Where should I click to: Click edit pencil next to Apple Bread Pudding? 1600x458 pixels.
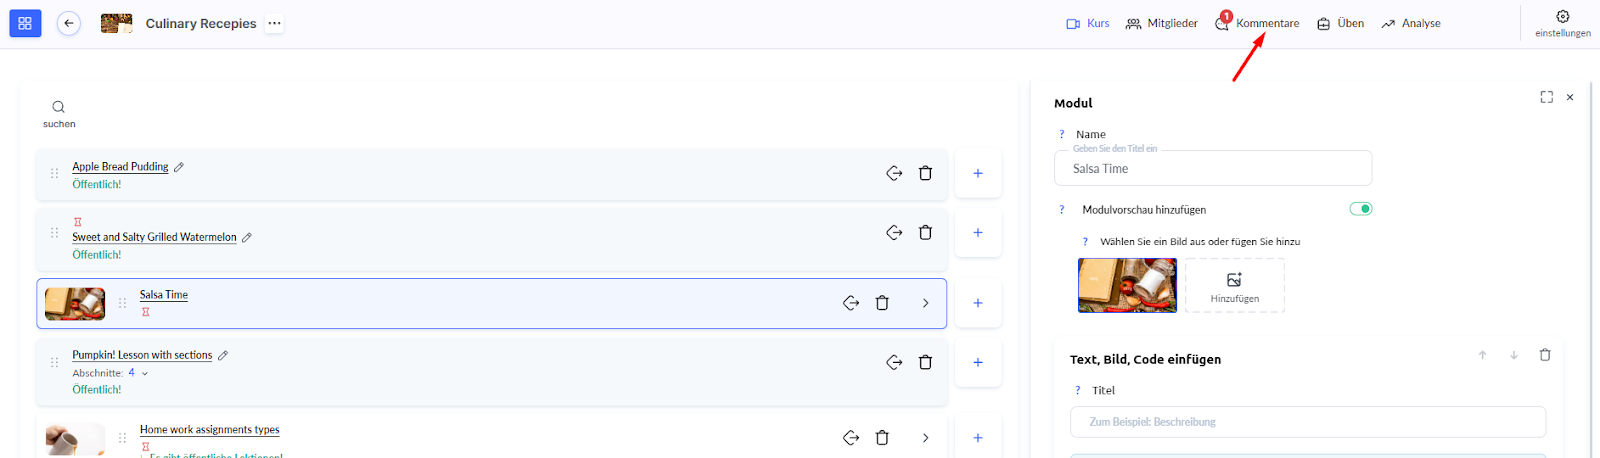click(179, 167)
